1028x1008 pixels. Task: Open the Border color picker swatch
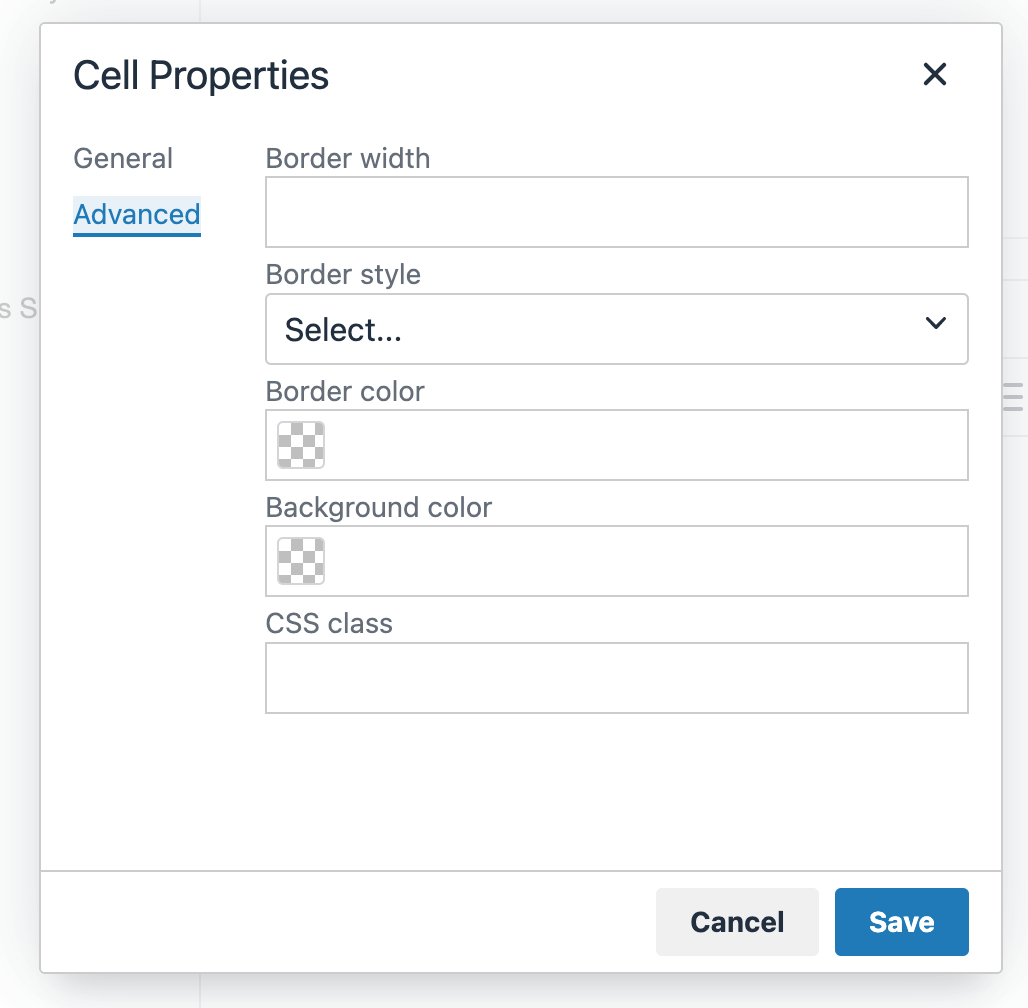(x=301, y=445)
